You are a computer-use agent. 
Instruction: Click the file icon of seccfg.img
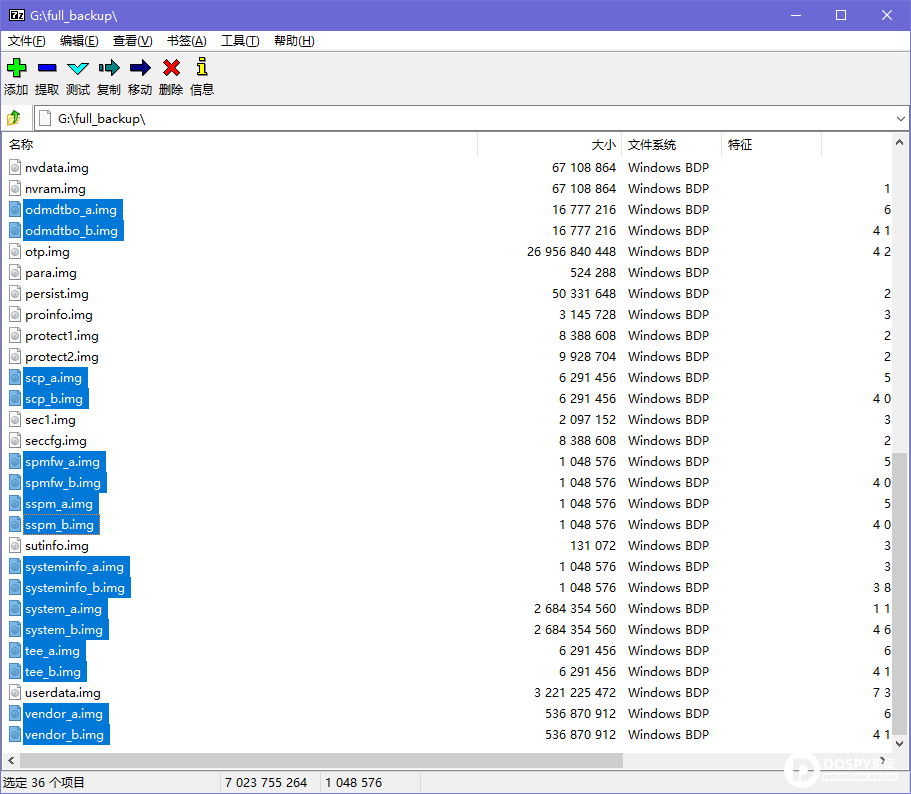[15, 441]
